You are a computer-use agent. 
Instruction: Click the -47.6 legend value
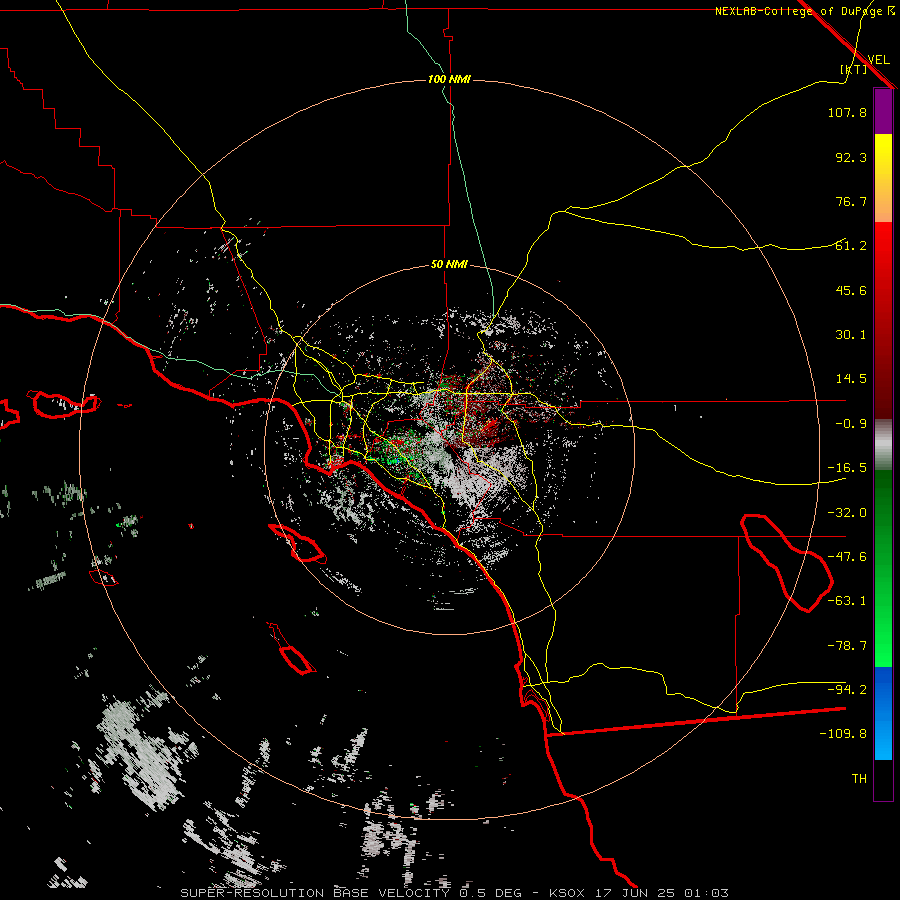click(847, 557)
